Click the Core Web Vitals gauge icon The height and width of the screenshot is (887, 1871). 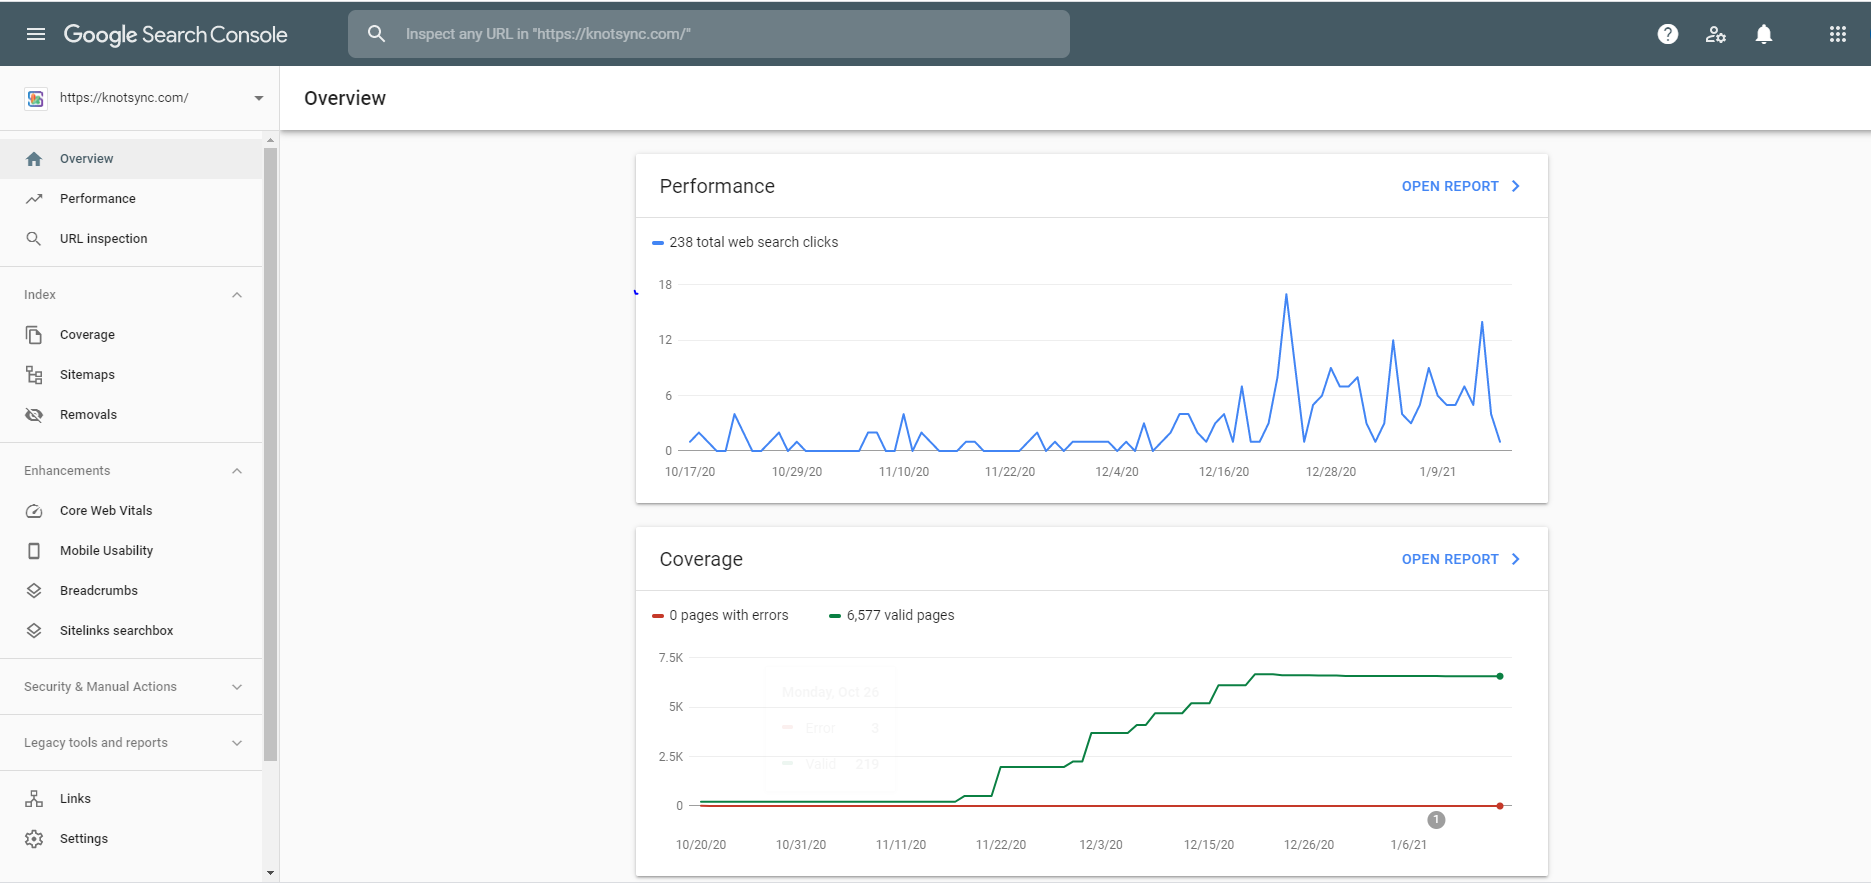34,511
